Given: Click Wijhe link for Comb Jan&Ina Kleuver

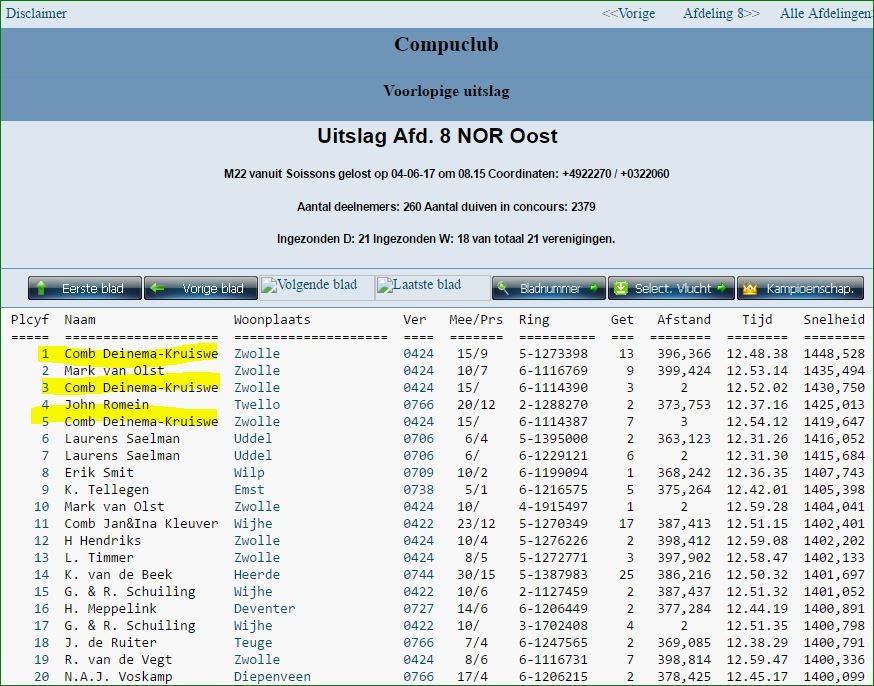Looking at the screenshot, I should (253, 524).
